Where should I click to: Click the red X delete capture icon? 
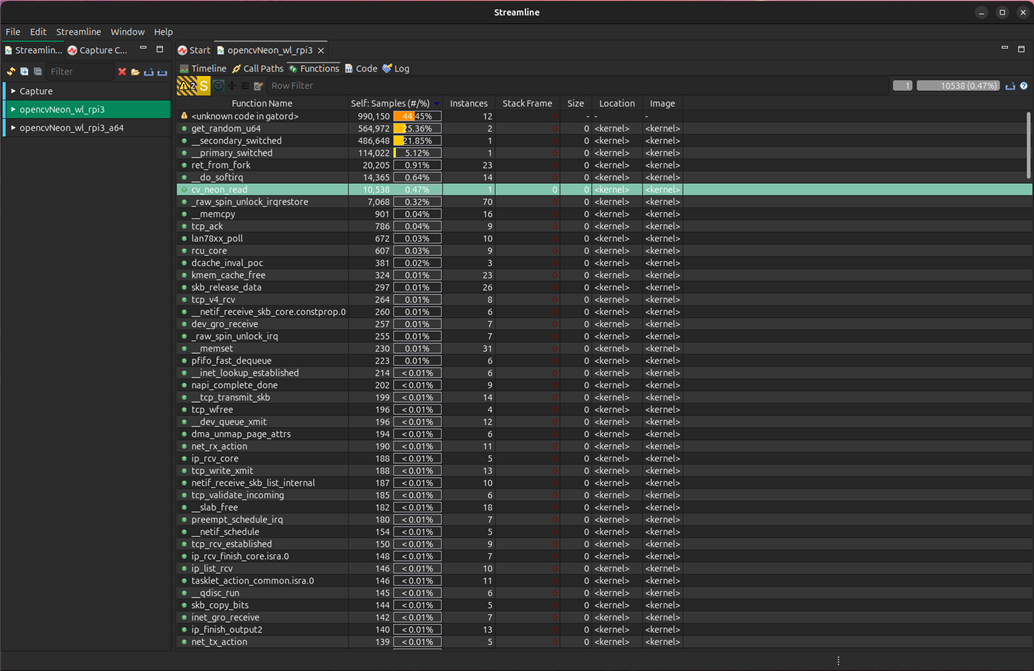click(x=122, y=72)
